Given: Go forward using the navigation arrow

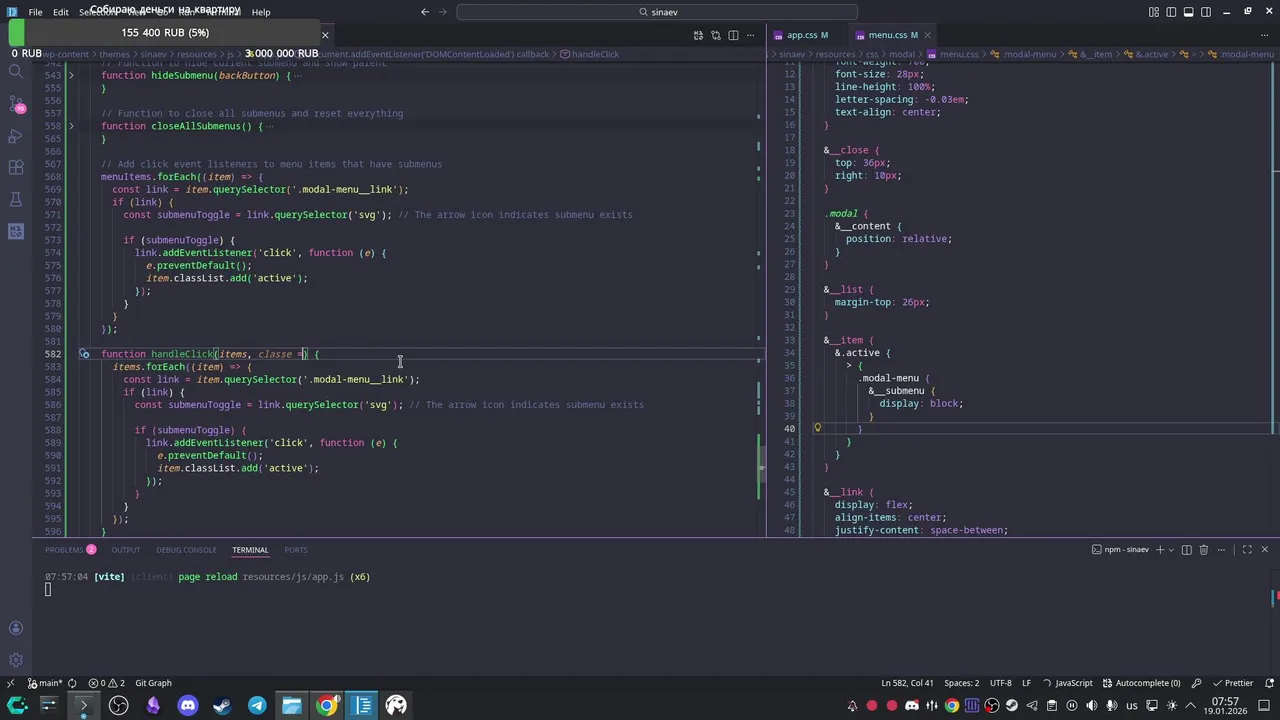Looking at the screenshot, I should tap(444, 12).
